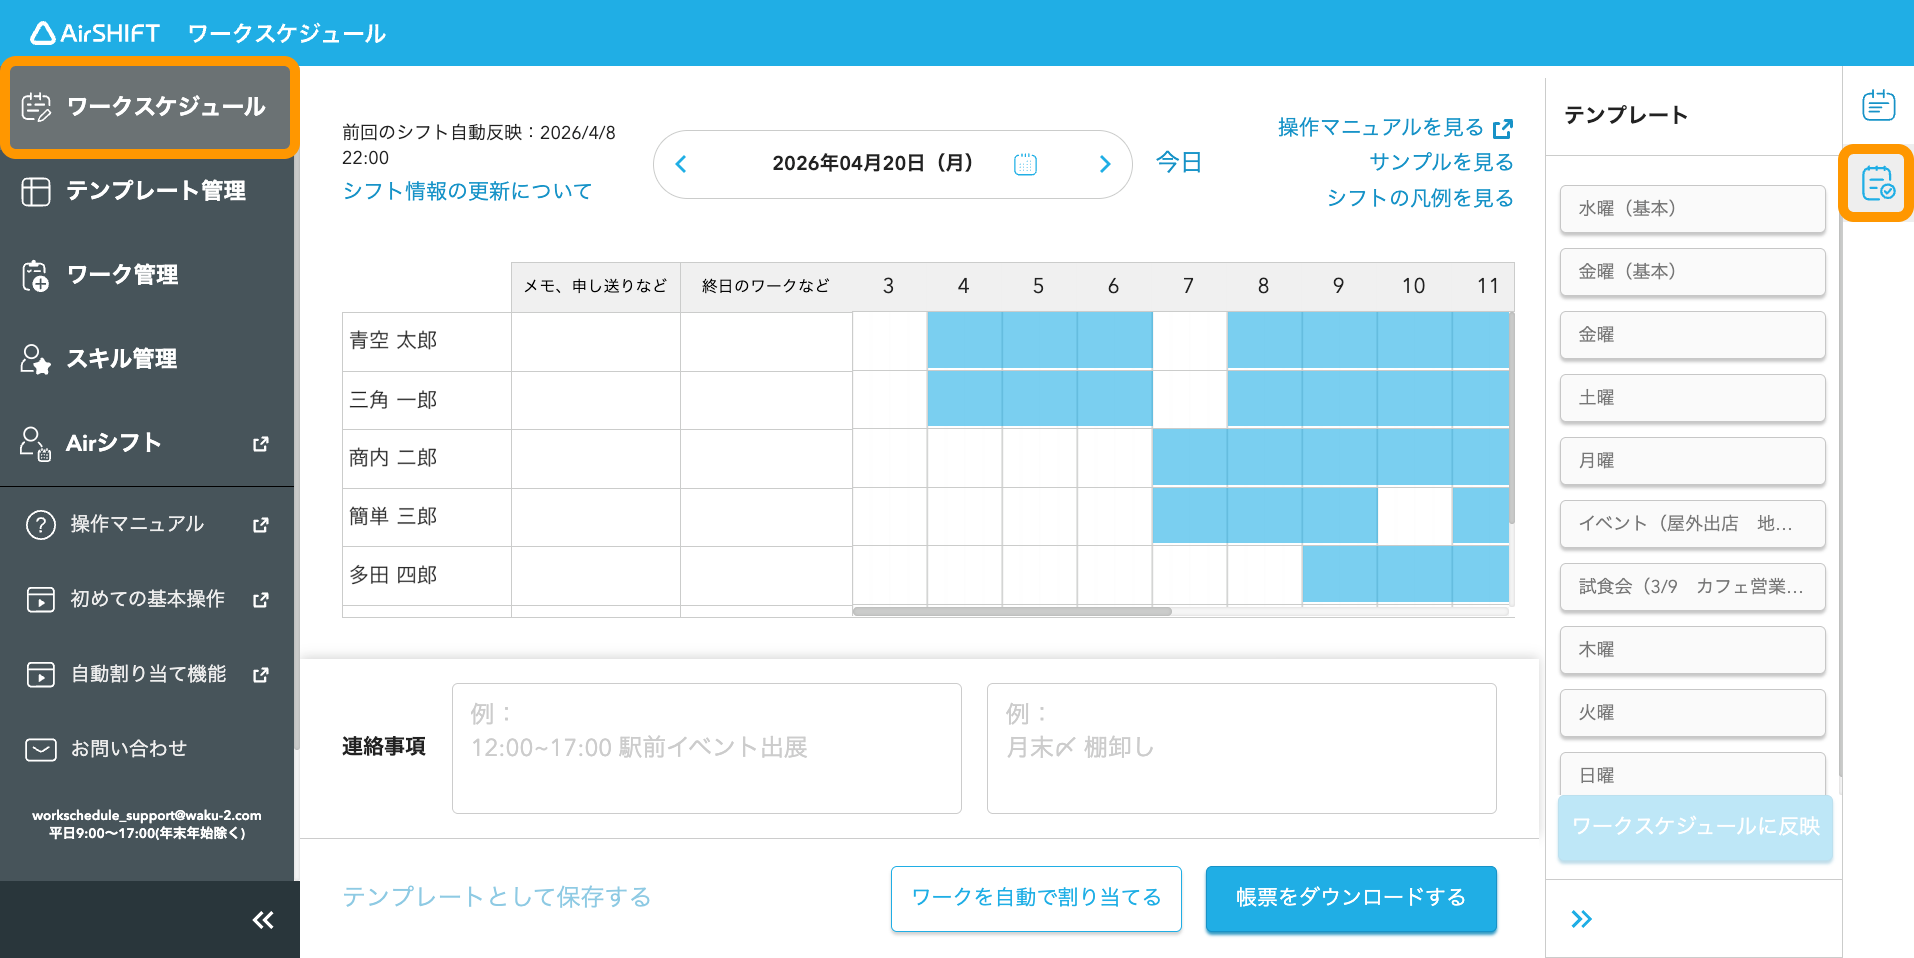Viewport: 1914px width, 958px height.
Task: Select 三角 一郎 row name
Action: pos(393,400)
